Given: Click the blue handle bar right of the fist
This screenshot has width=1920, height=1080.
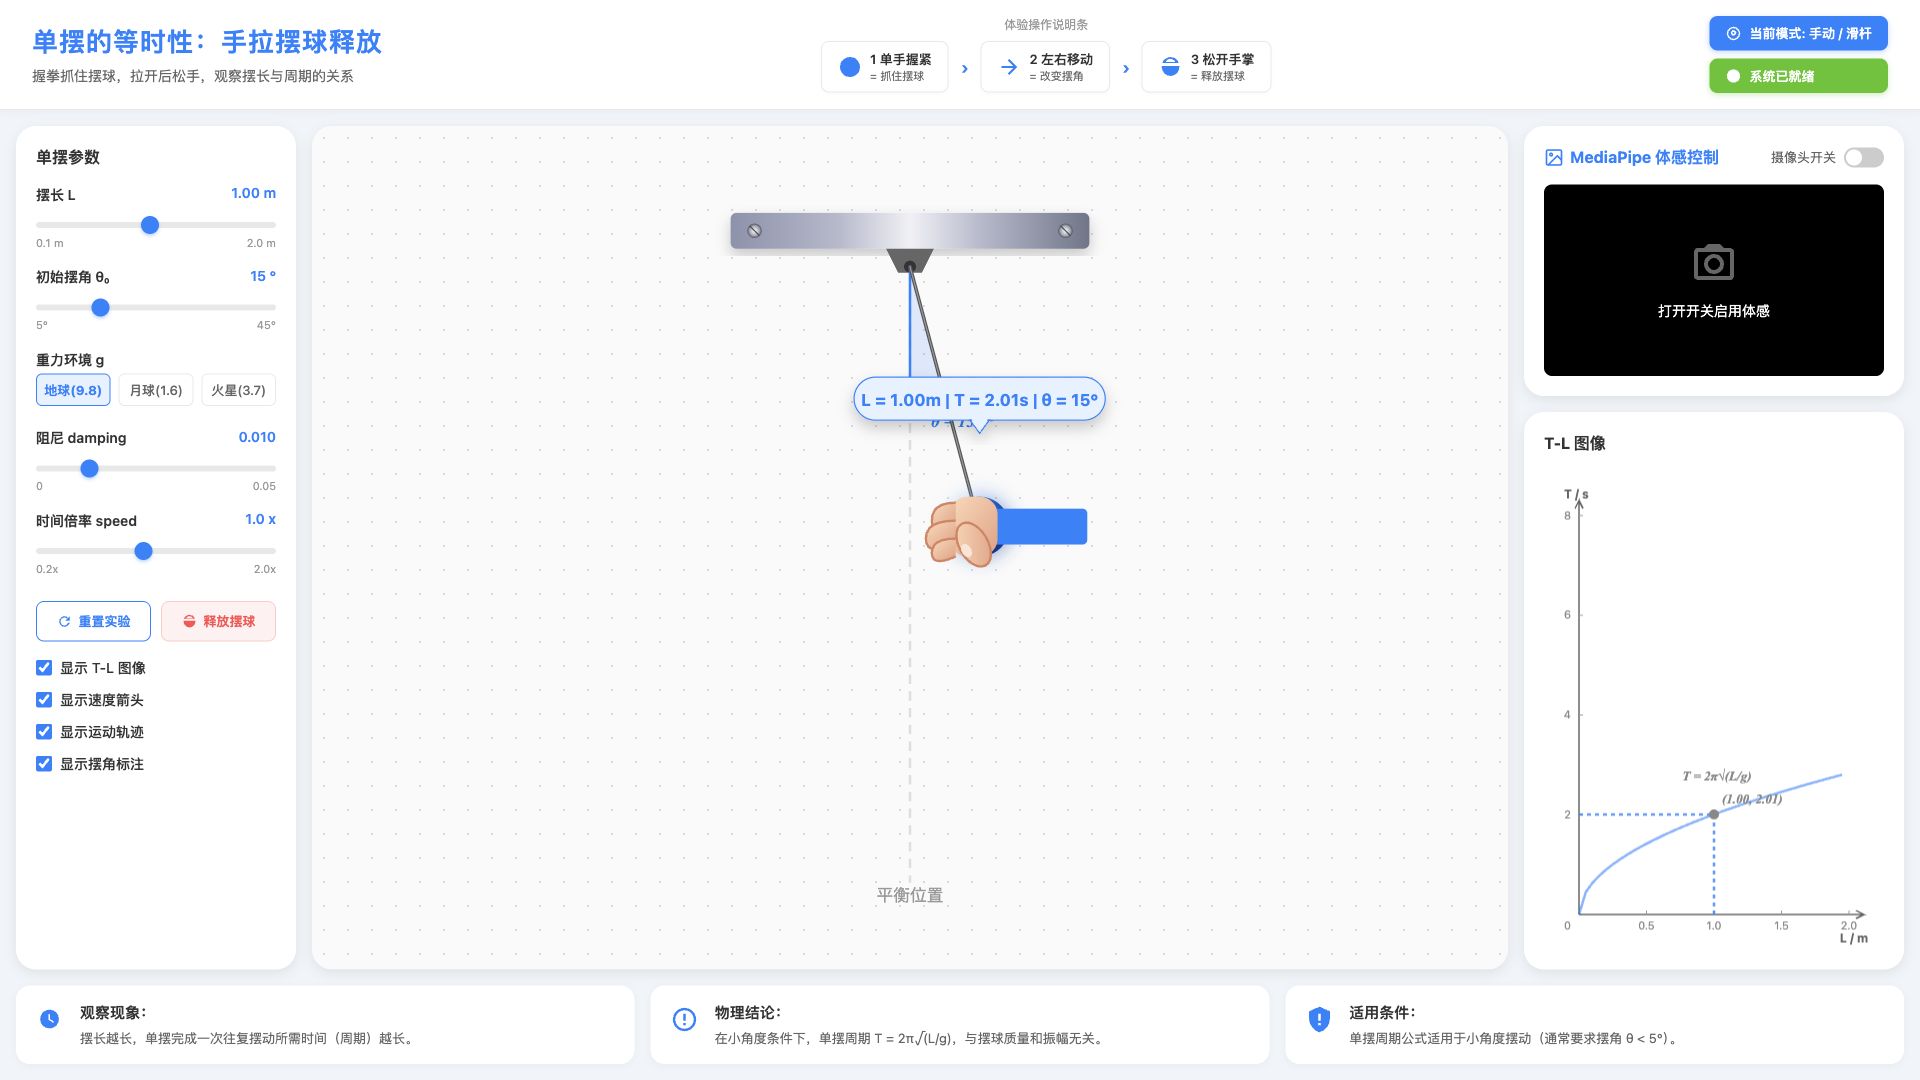Looking at the screenshot, I should pos(1043,527).
